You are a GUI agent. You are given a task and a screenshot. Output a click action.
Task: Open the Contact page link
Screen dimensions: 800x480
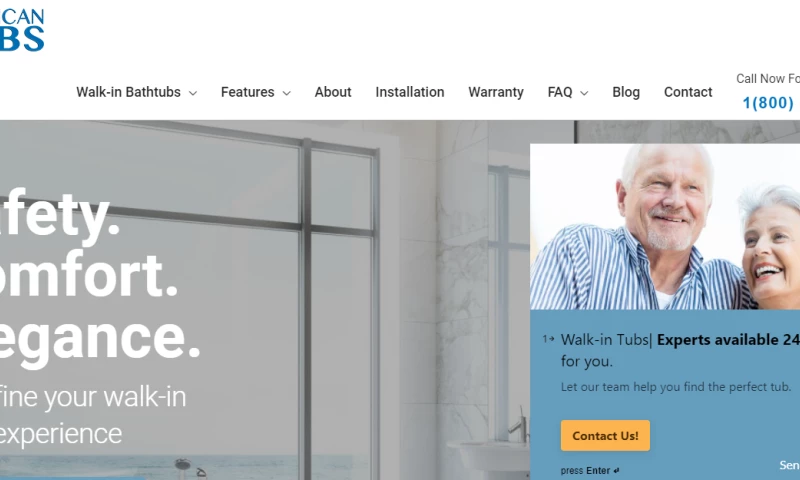(x=688, y=92)
